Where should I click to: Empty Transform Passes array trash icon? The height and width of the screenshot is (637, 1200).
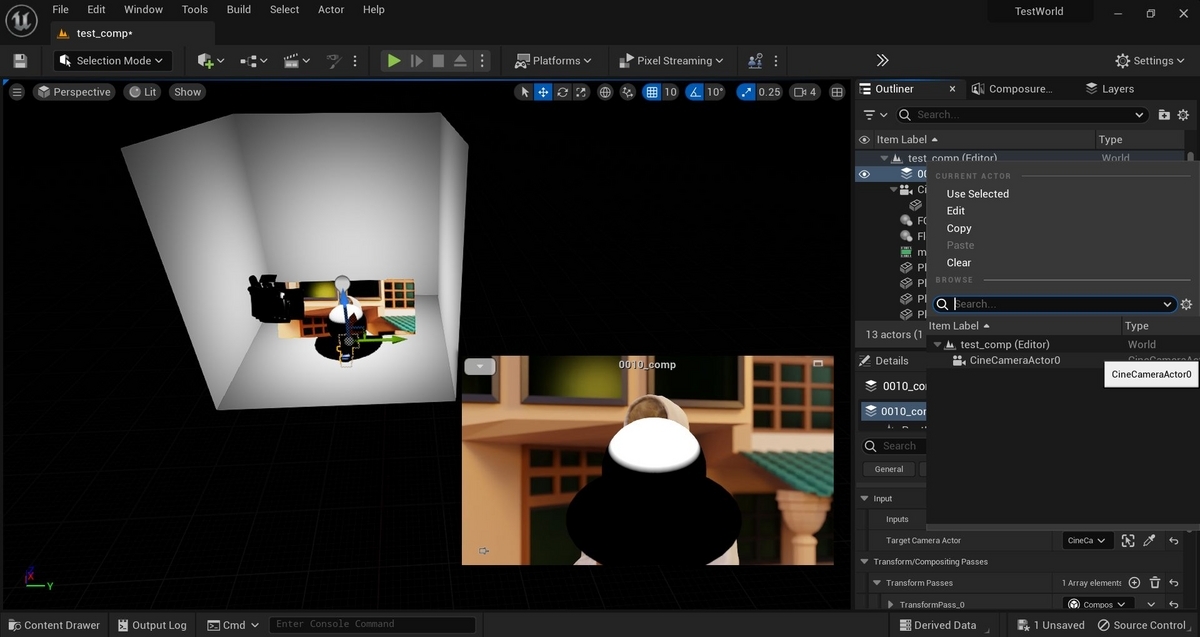pyautogui.click(x=1155, y=583)
